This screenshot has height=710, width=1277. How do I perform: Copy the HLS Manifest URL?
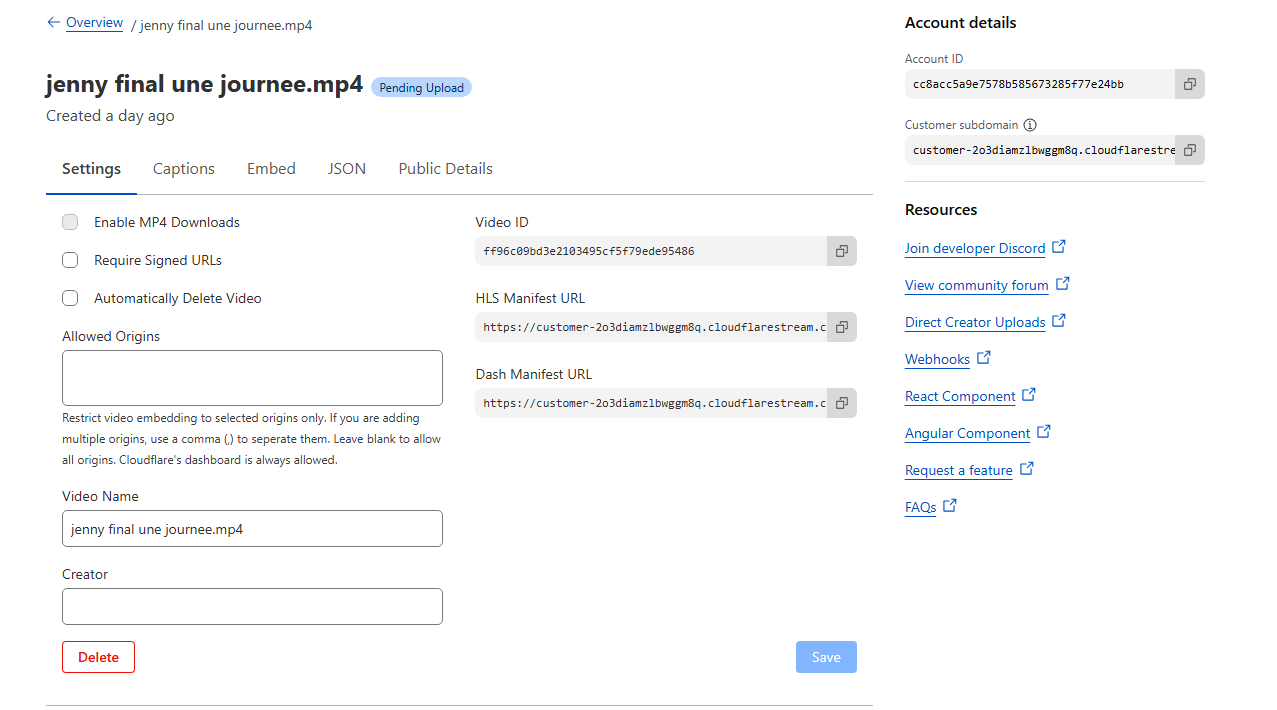click(x=842, y=327)
